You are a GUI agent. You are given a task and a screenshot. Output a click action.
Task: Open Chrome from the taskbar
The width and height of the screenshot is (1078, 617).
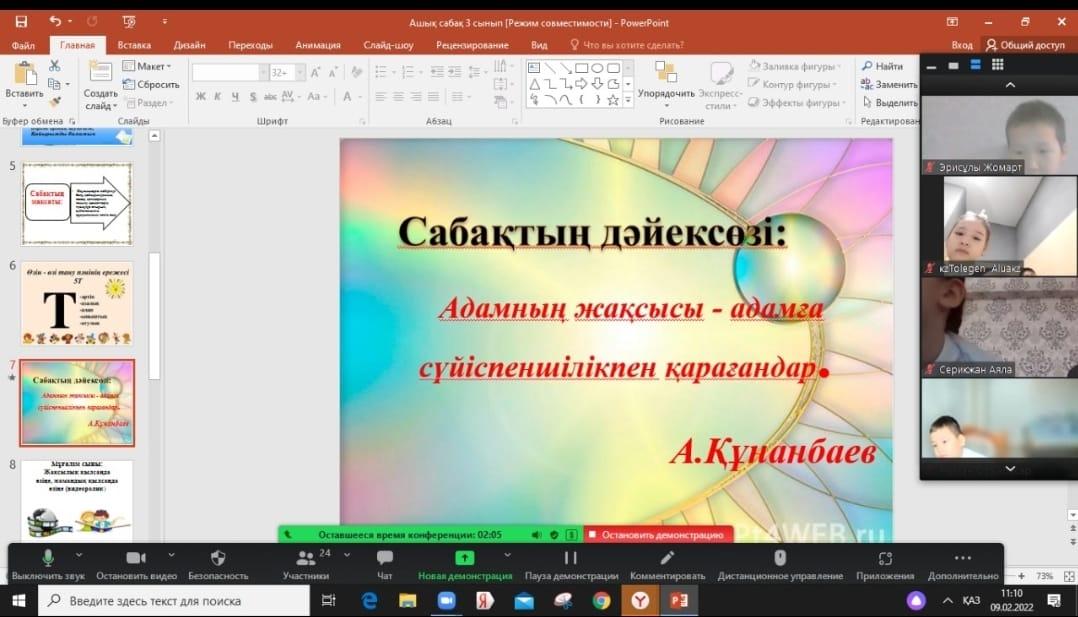[602, 600]
